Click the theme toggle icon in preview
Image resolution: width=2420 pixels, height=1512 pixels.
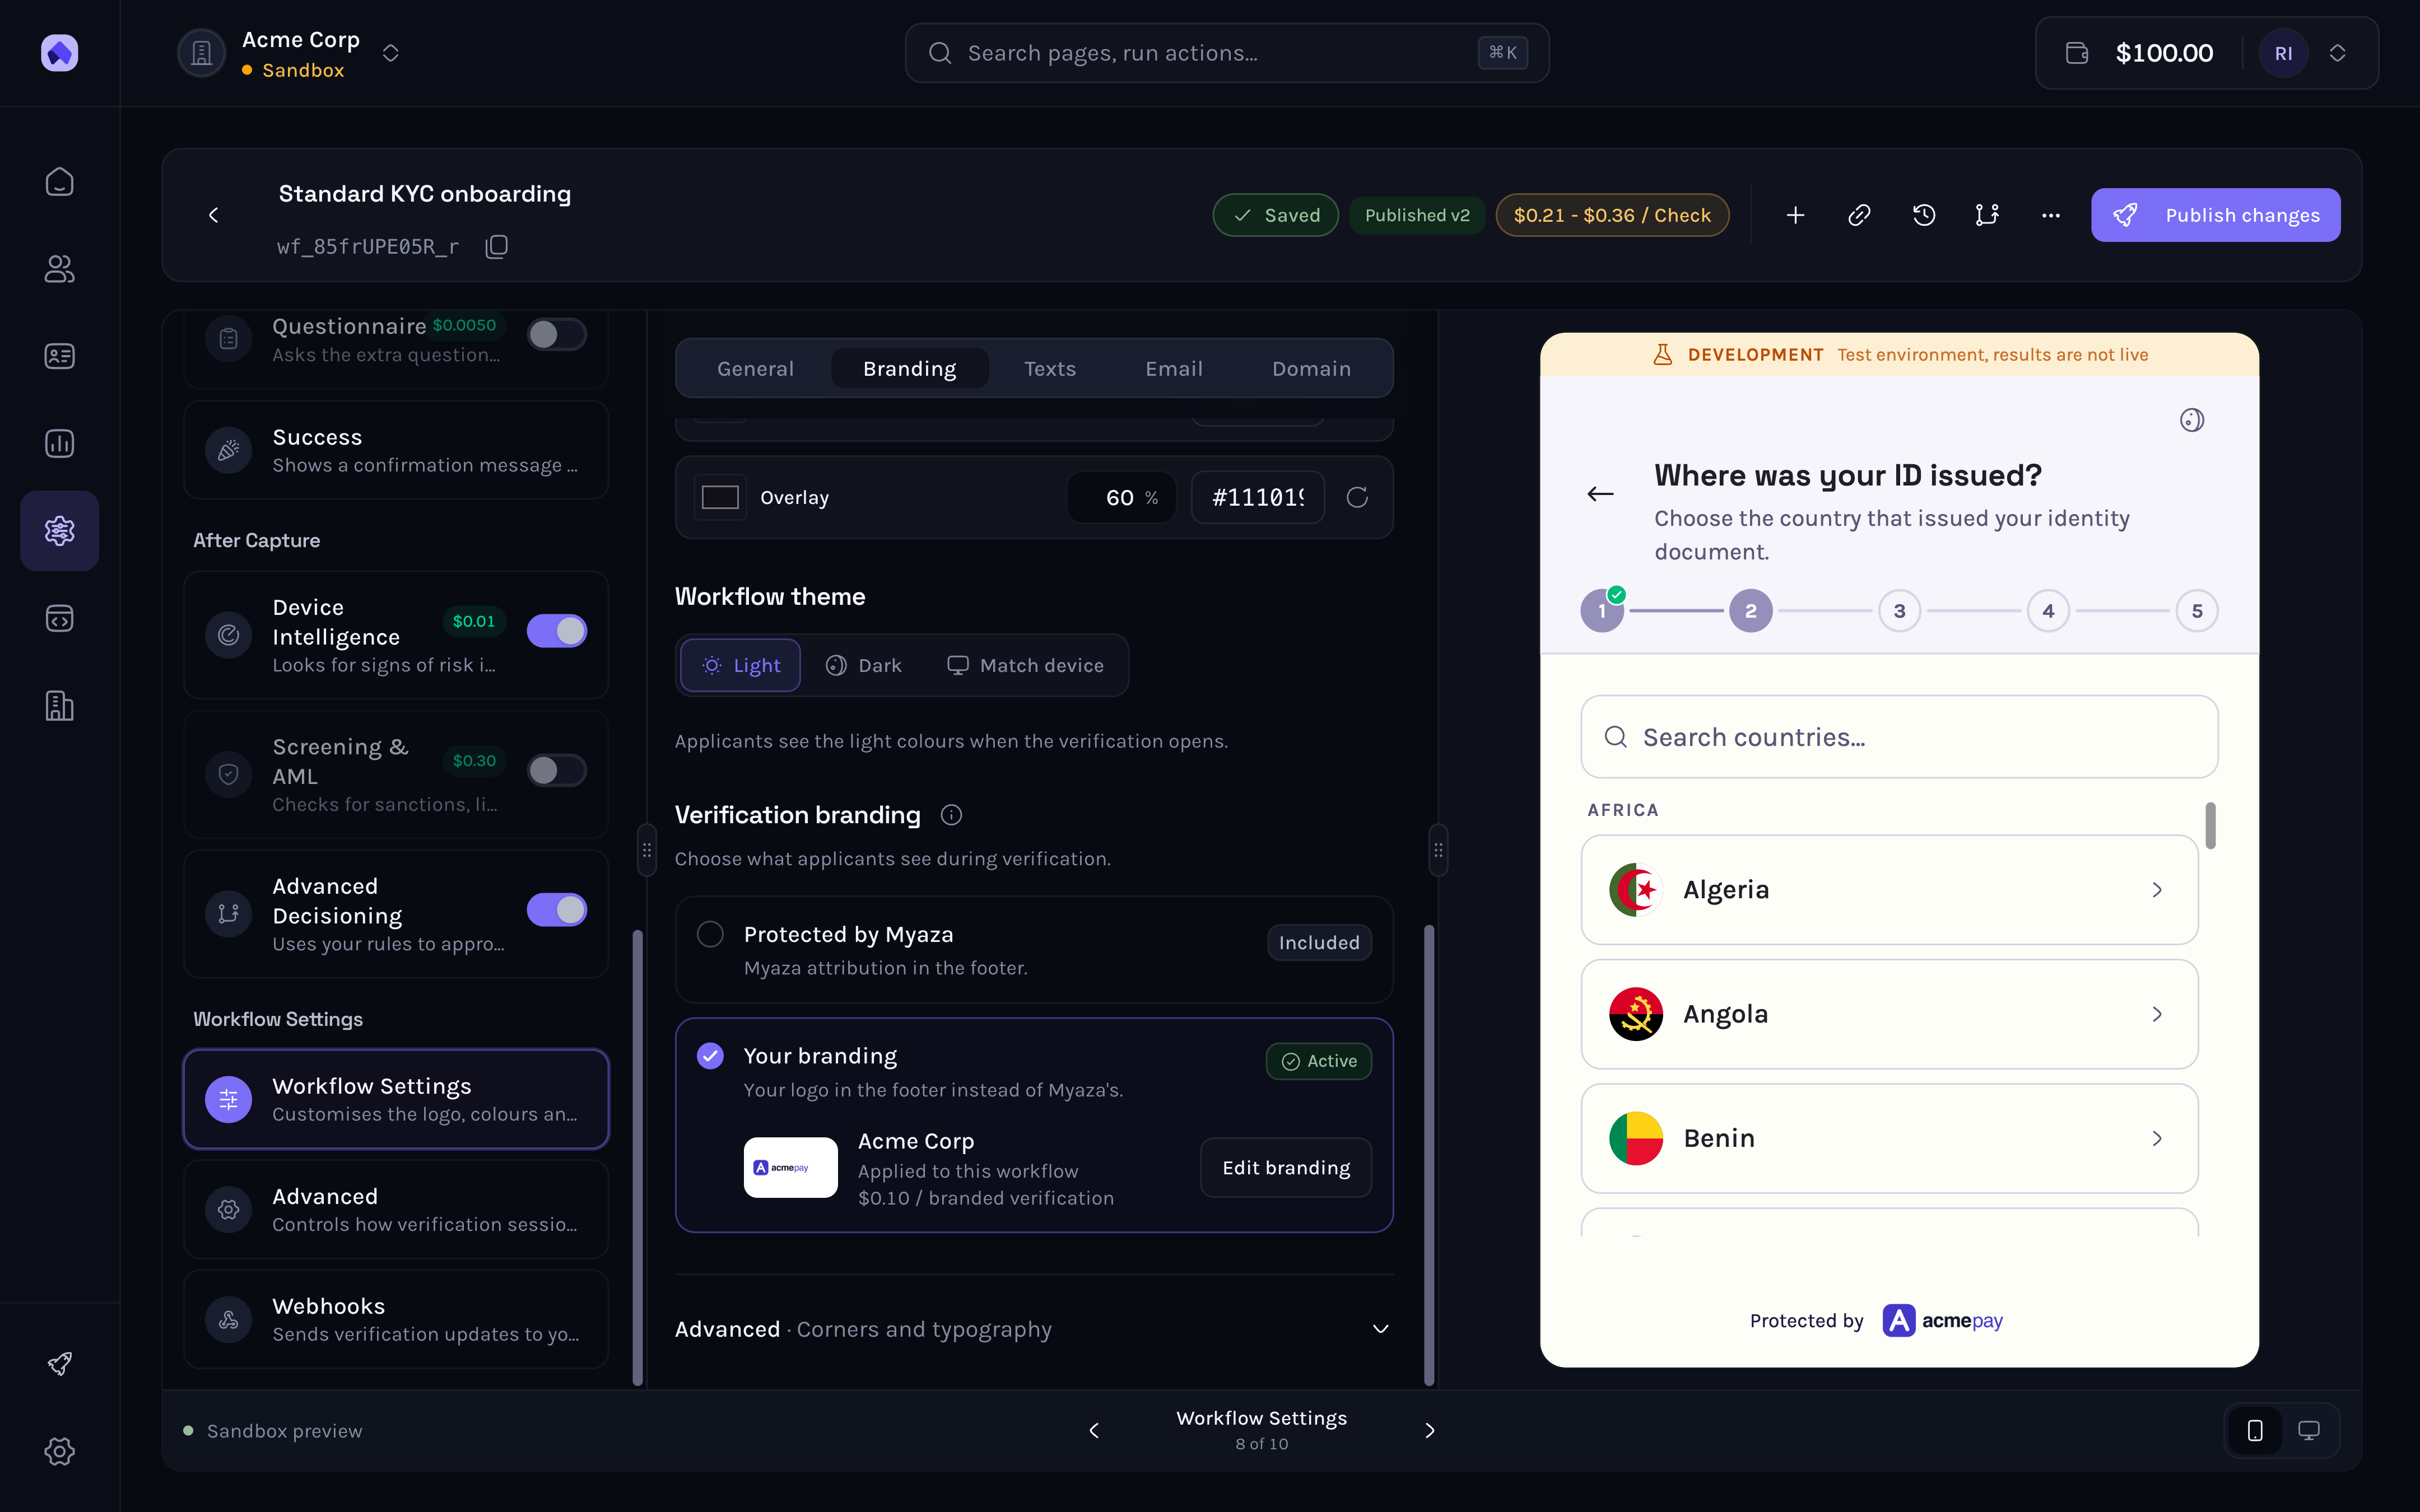2192,420
